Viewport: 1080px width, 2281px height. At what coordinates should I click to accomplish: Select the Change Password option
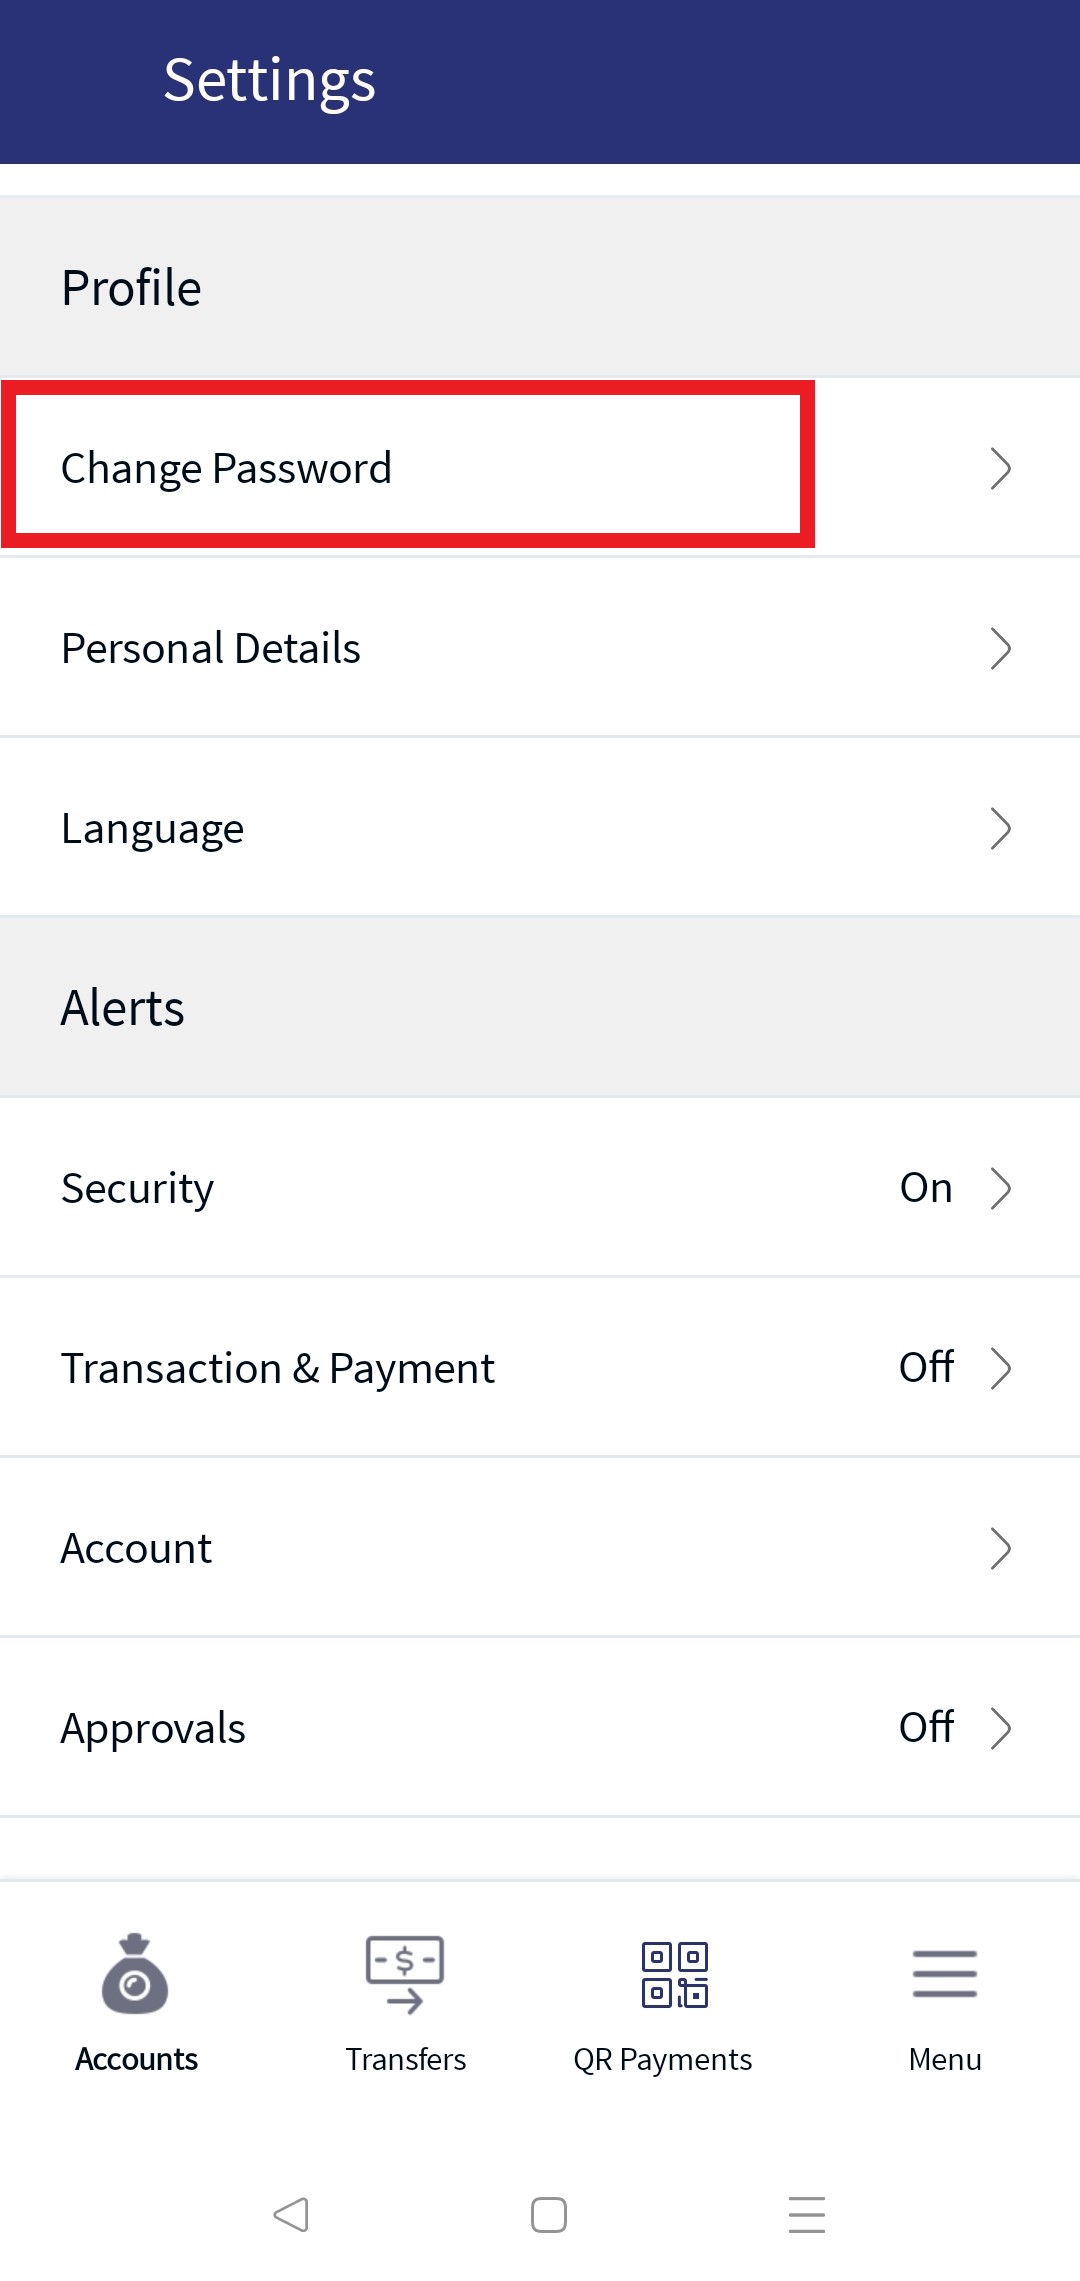click(x=540, y=467)
